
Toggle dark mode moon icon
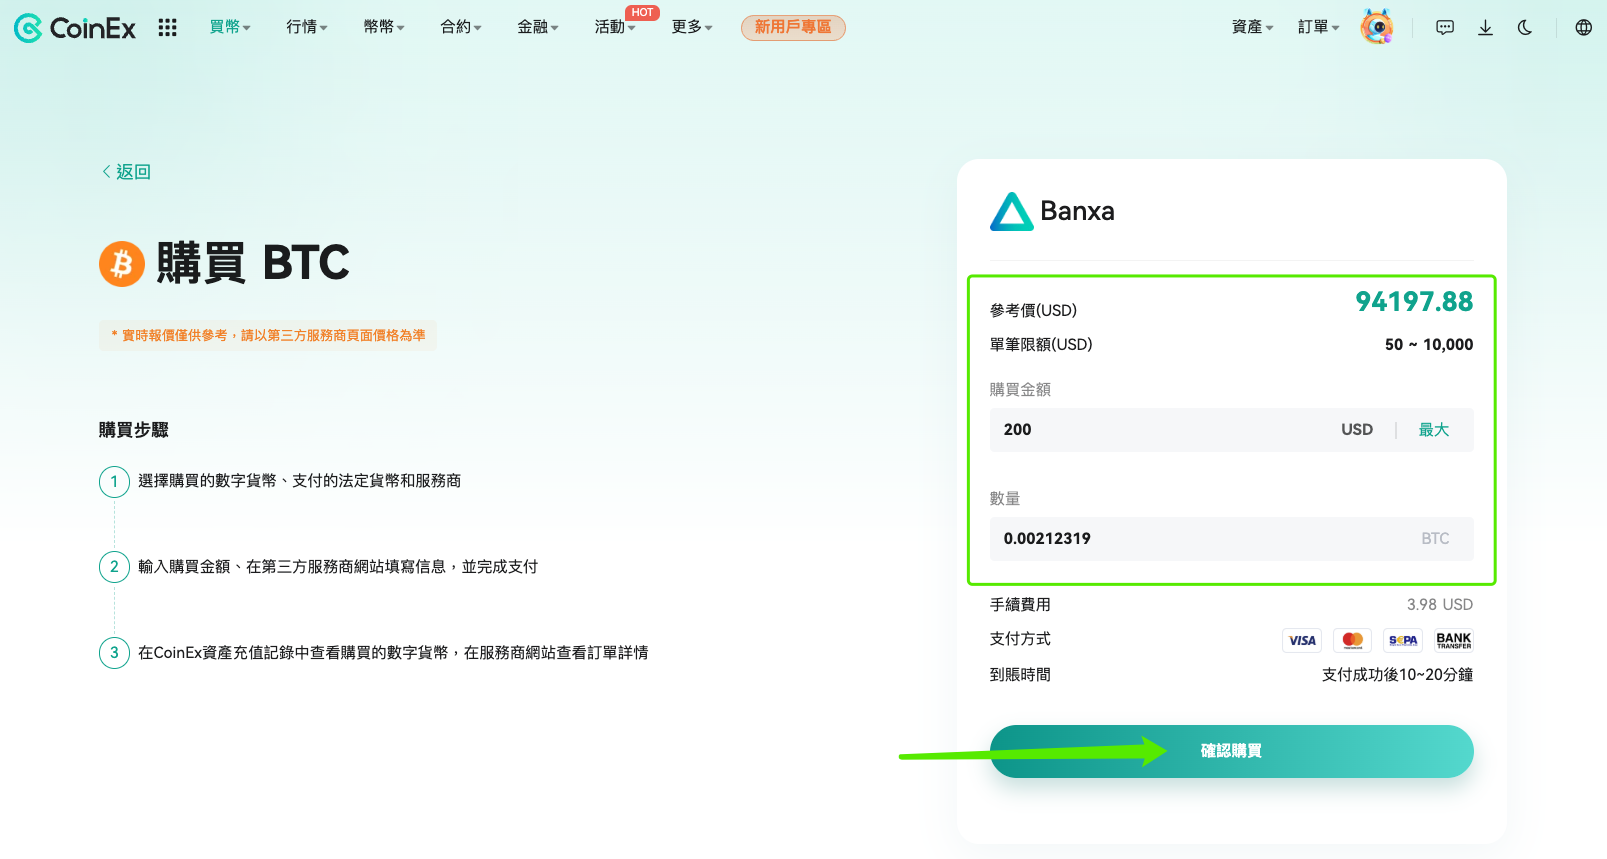click(x=1525, y=28)
